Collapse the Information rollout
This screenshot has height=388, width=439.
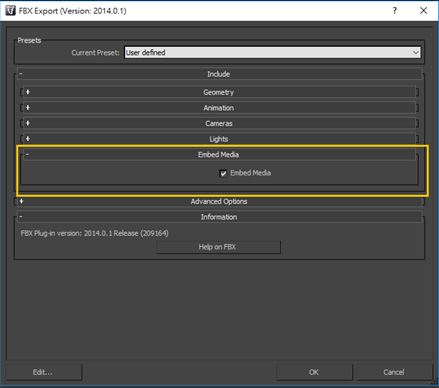coord(219,217)
